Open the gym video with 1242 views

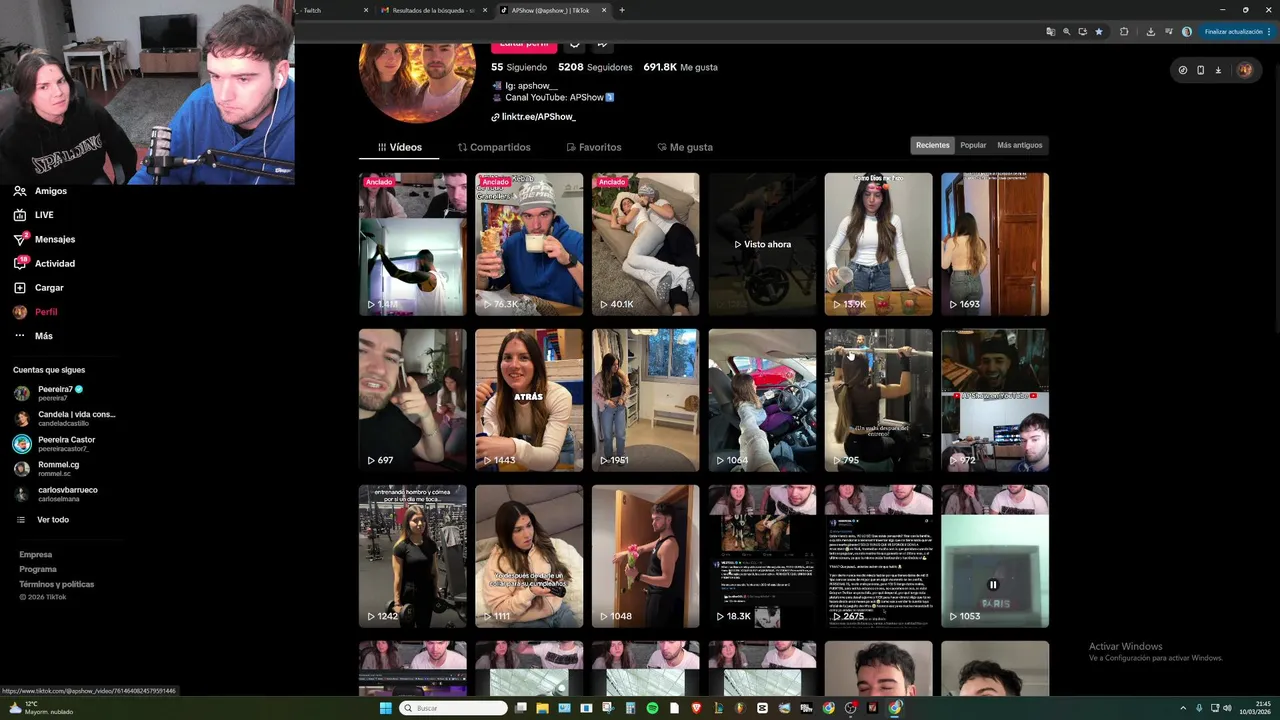(x=413, y=556)
